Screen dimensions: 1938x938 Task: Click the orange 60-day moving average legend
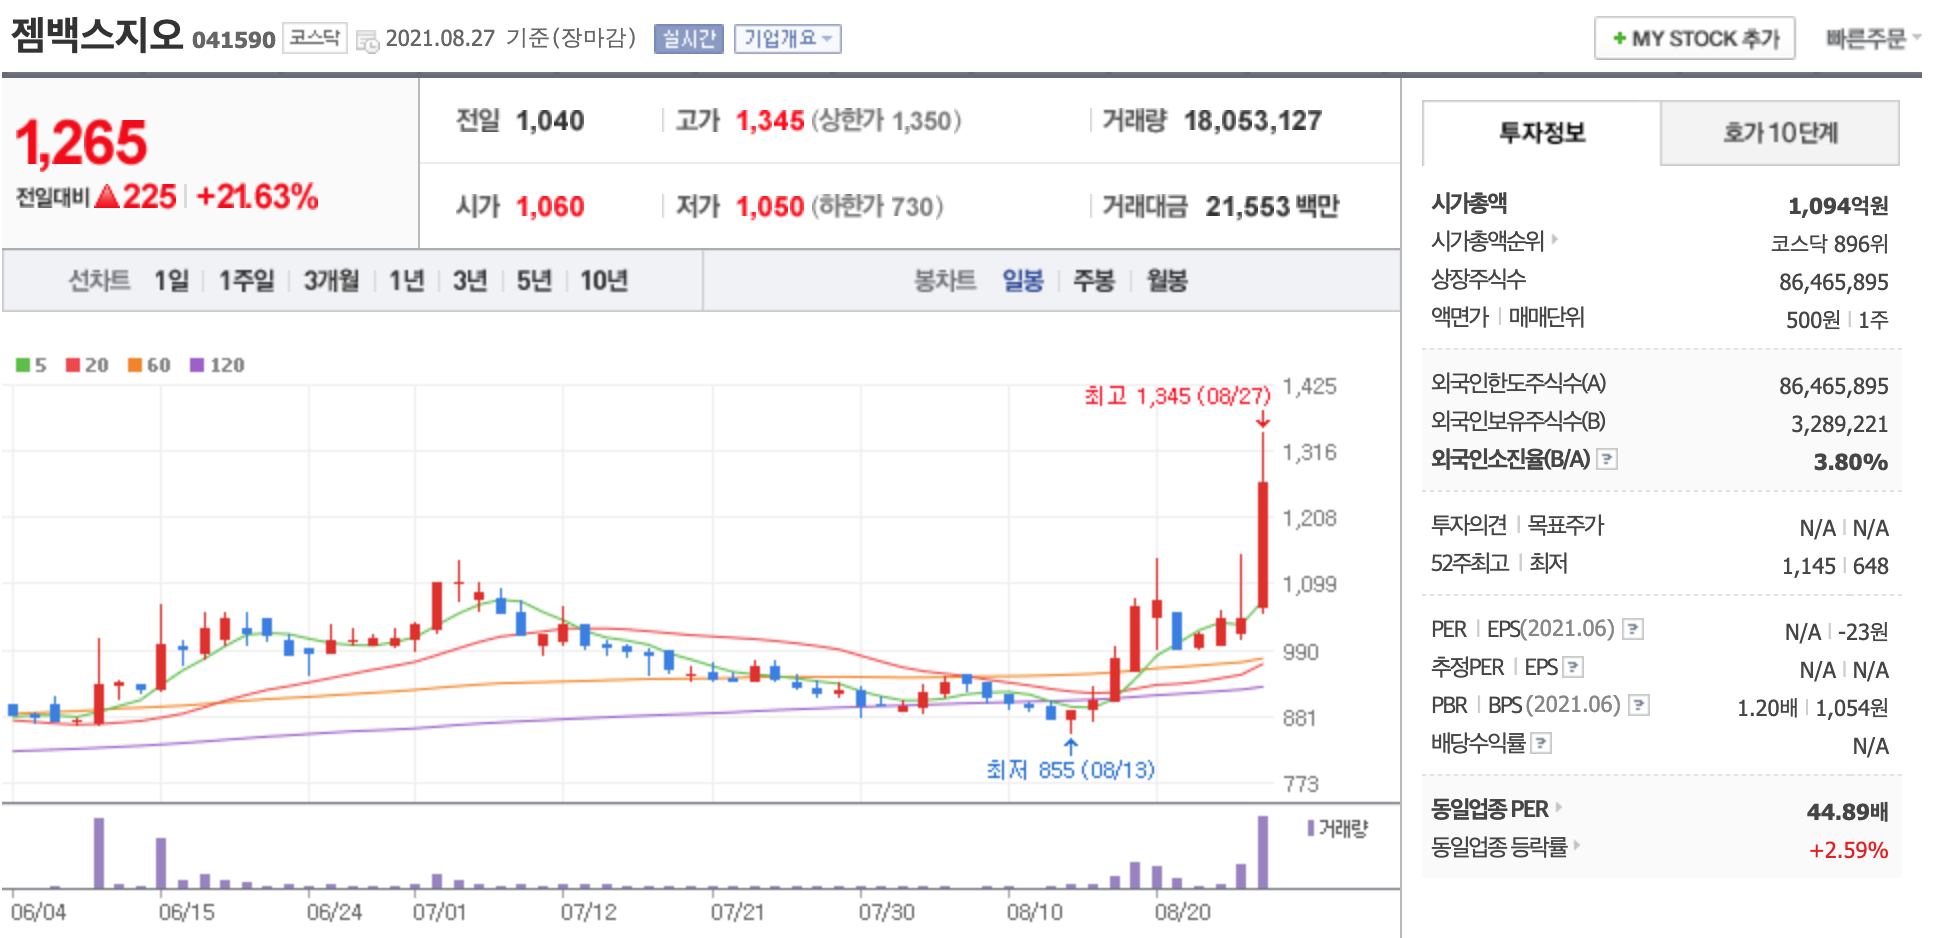tap(149, 365)
